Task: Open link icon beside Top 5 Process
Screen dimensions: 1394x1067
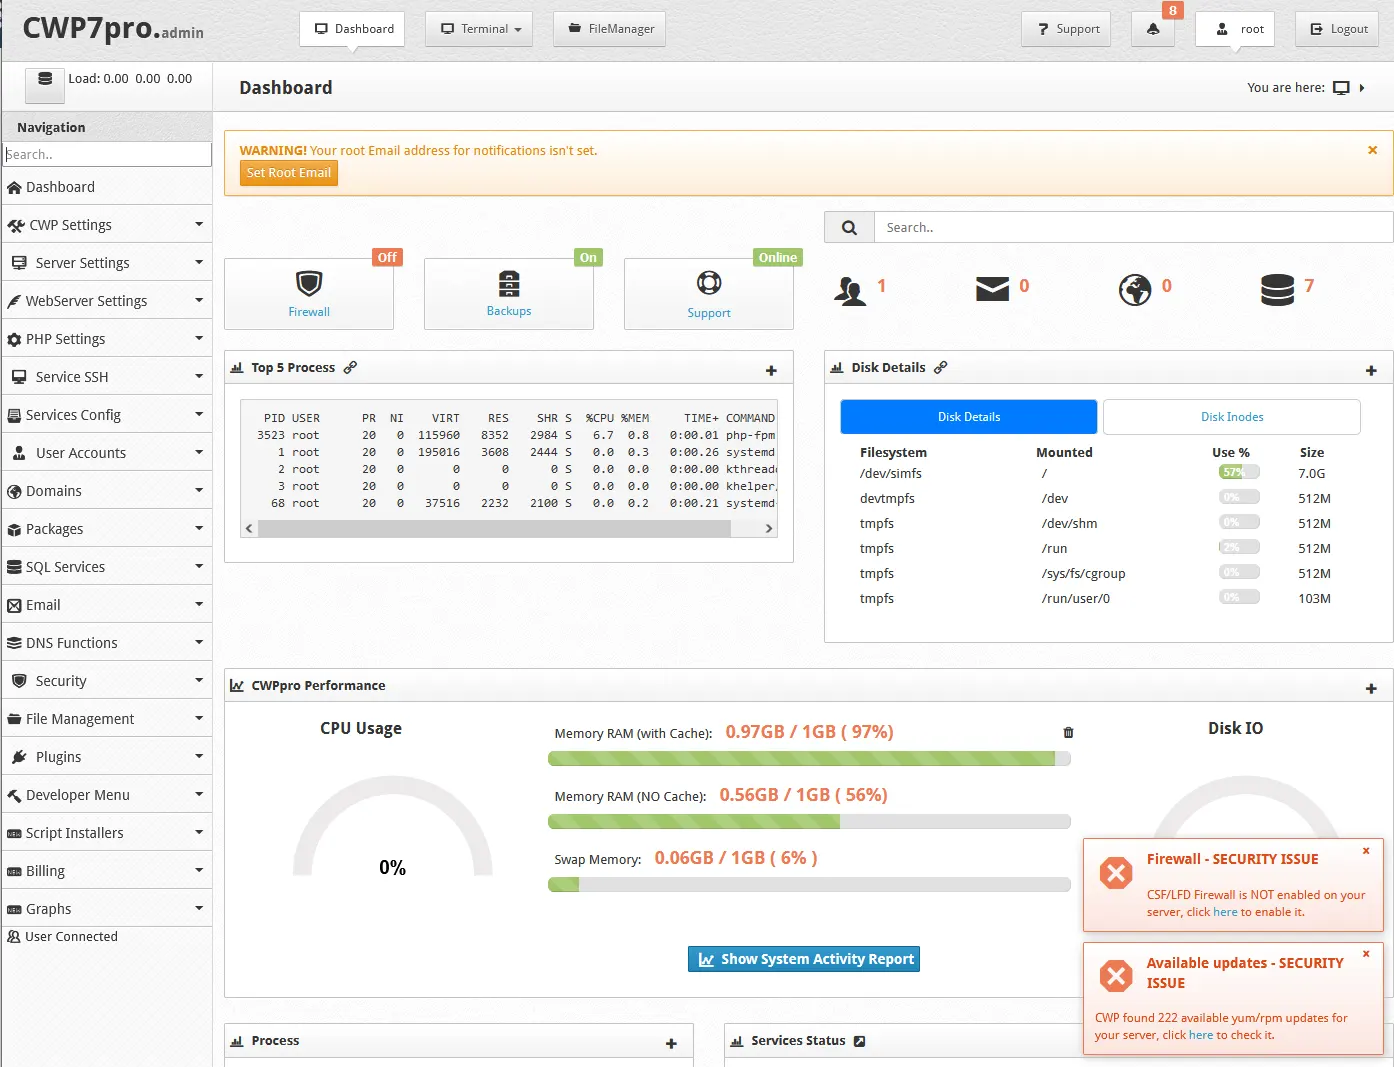Action: click(x=350, y=367)
